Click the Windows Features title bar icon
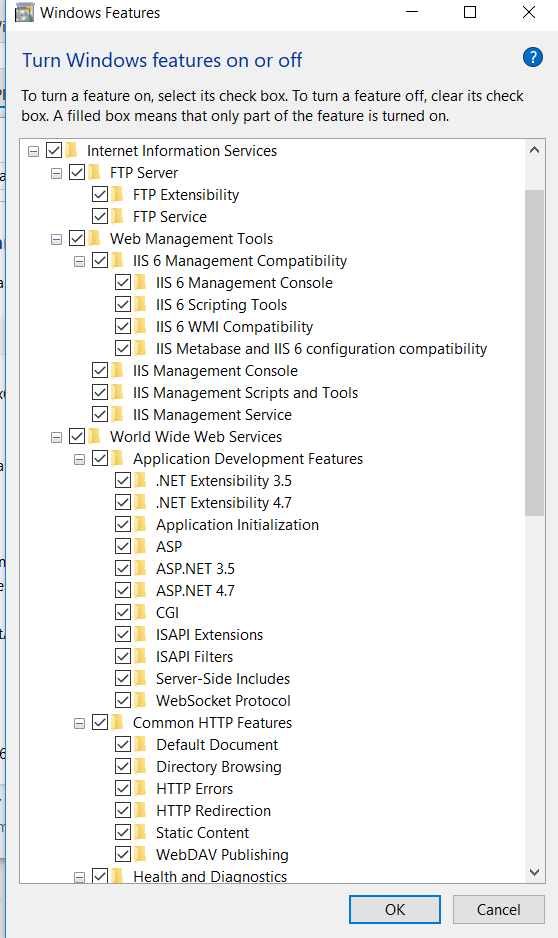This screenshot has height=938, width=558. pyautogui.click(x=24, y=13)
